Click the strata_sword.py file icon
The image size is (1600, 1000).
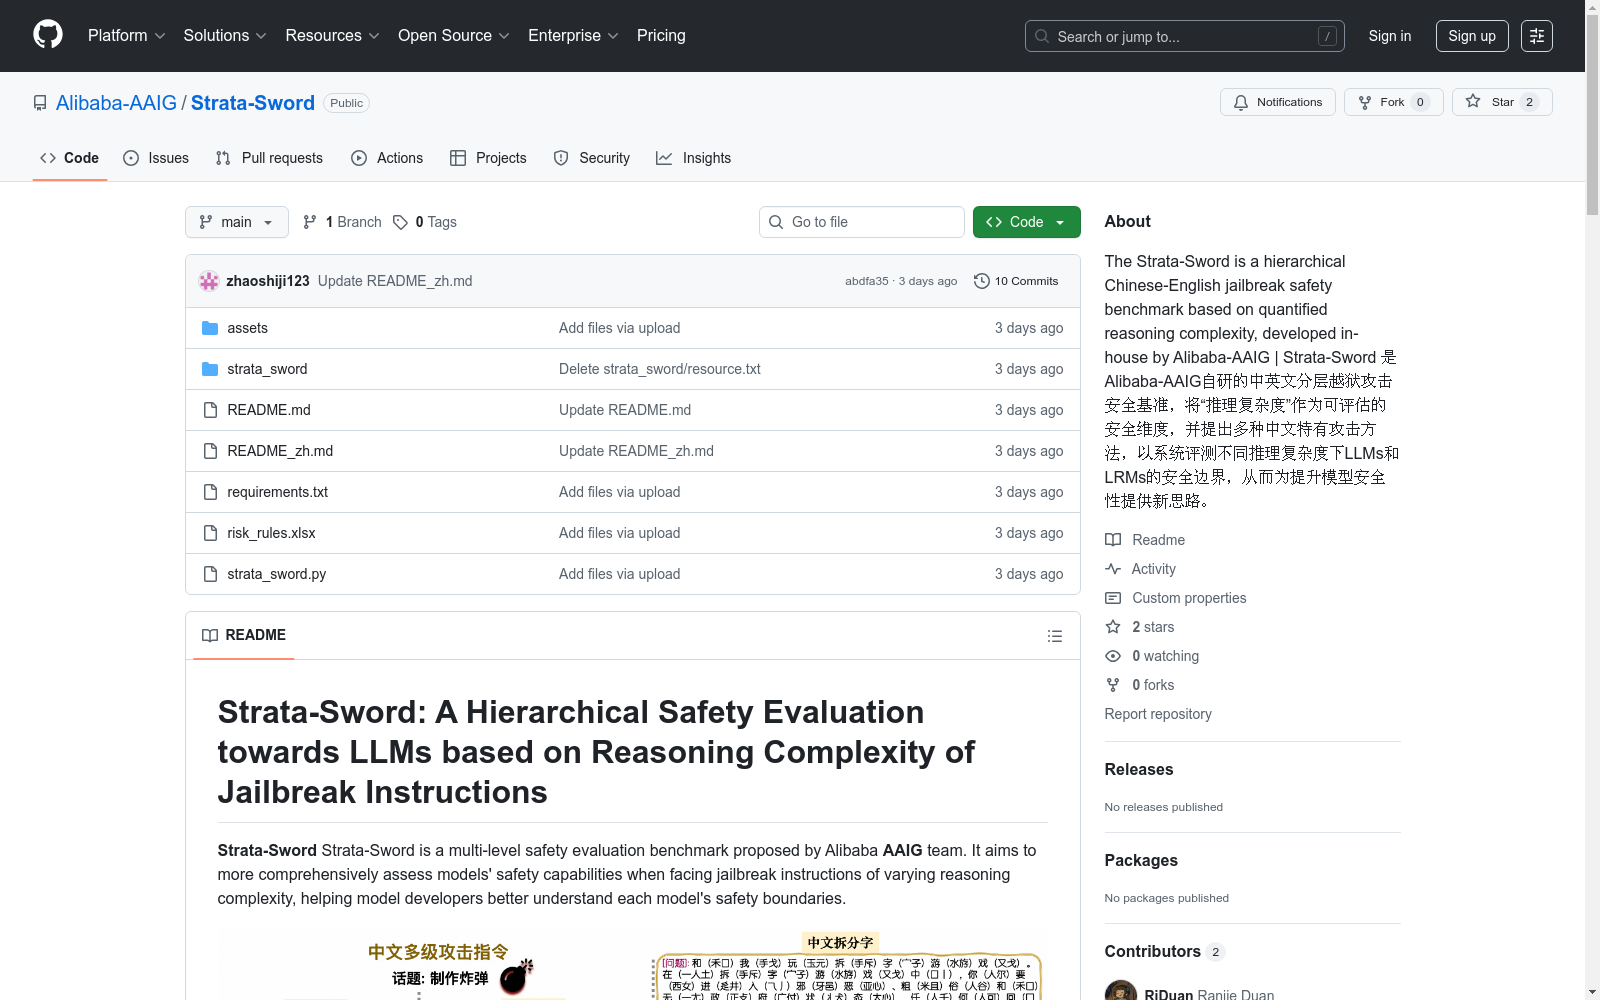[210, 574]
